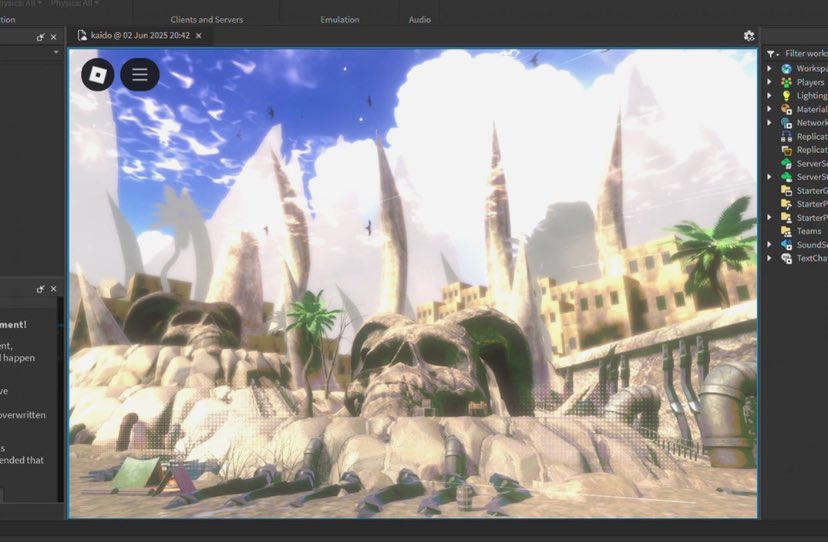Expand the MaterialService node

(x=769, y=109)
